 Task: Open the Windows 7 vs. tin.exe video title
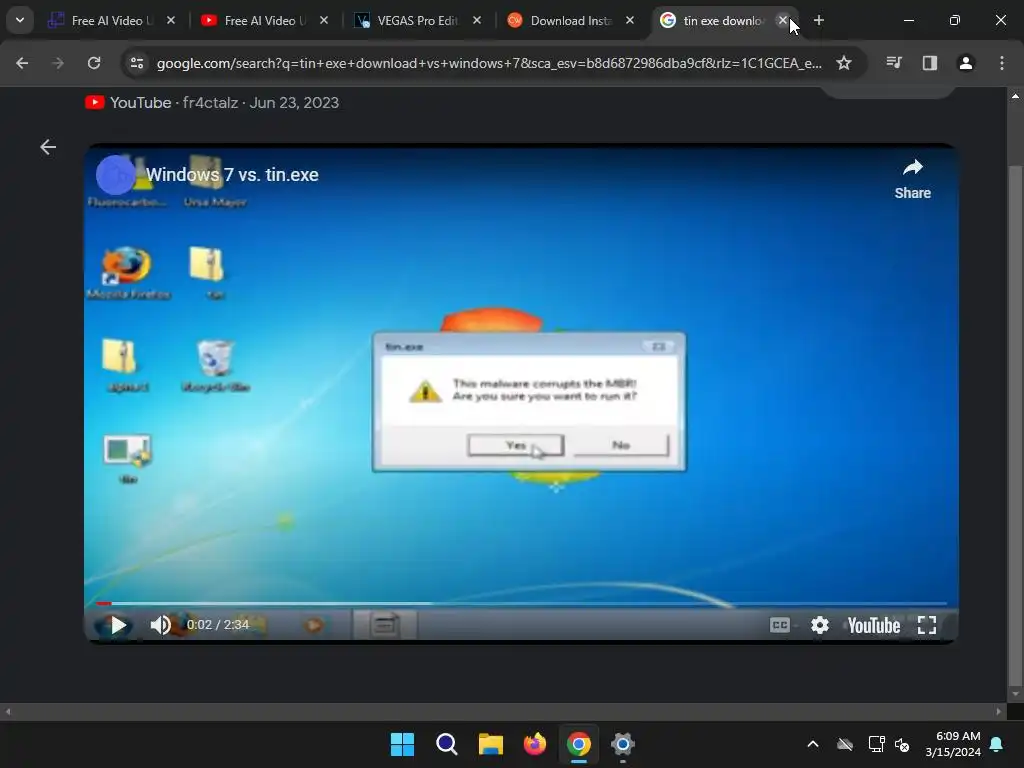point(232,174)
